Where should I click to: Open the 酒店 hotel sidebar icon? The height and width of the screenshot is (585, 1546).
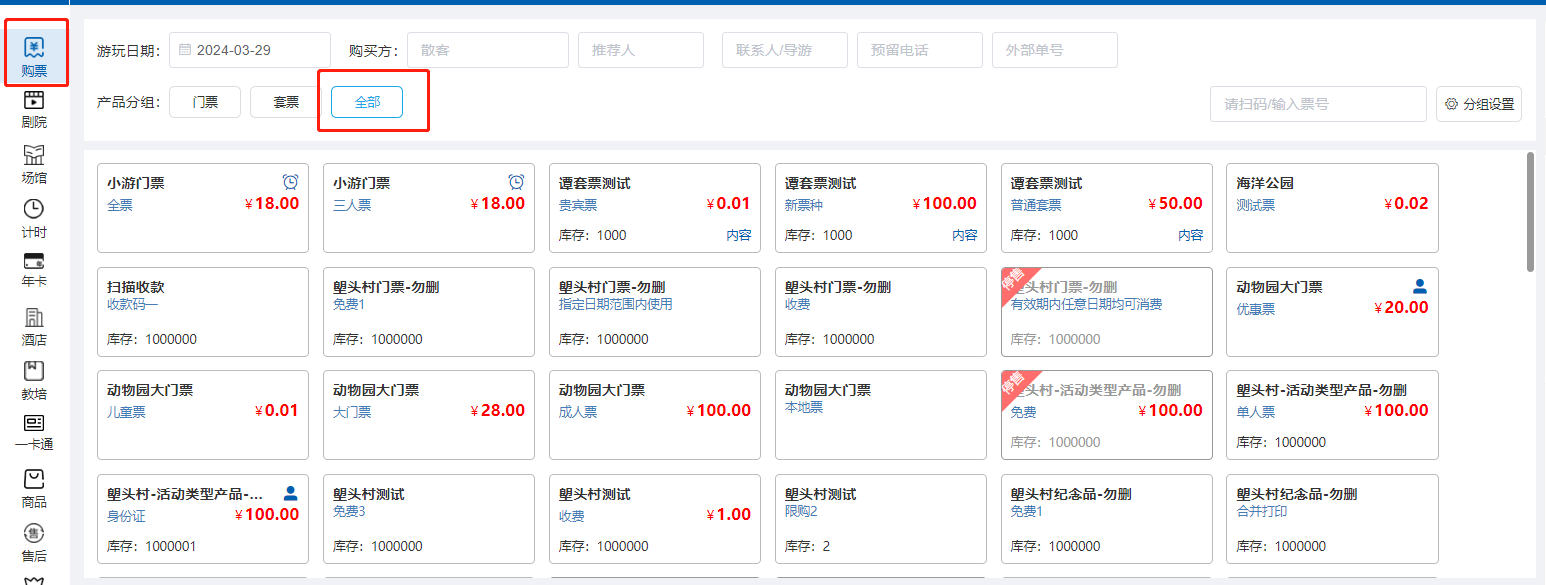(x=34, y=326)
